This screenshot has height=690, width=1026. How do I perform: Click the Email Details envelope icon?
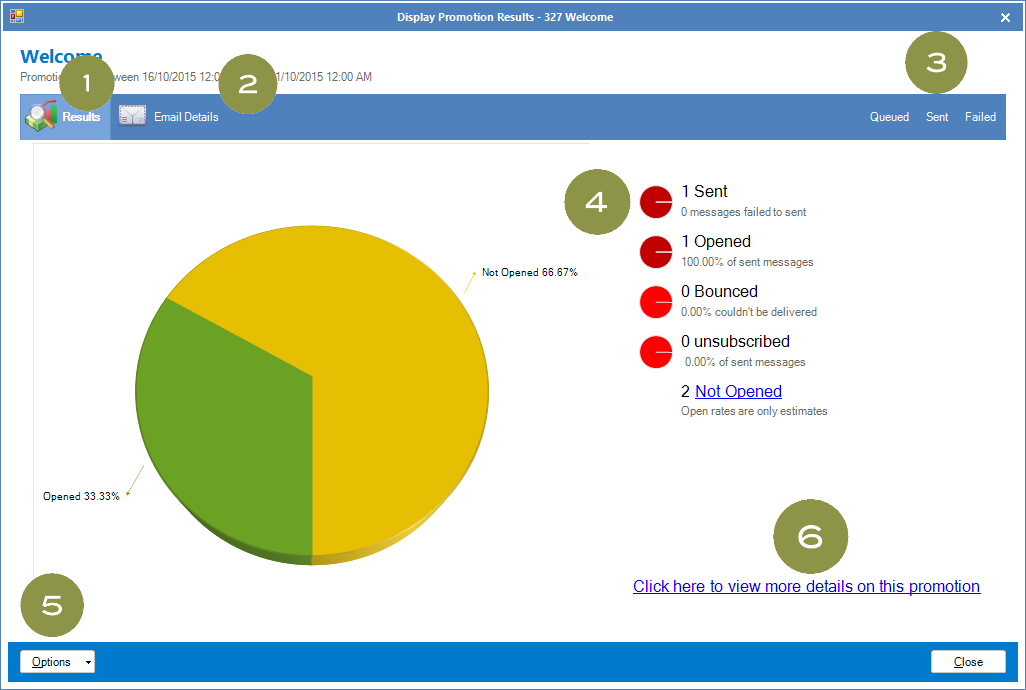coord(133,117)
